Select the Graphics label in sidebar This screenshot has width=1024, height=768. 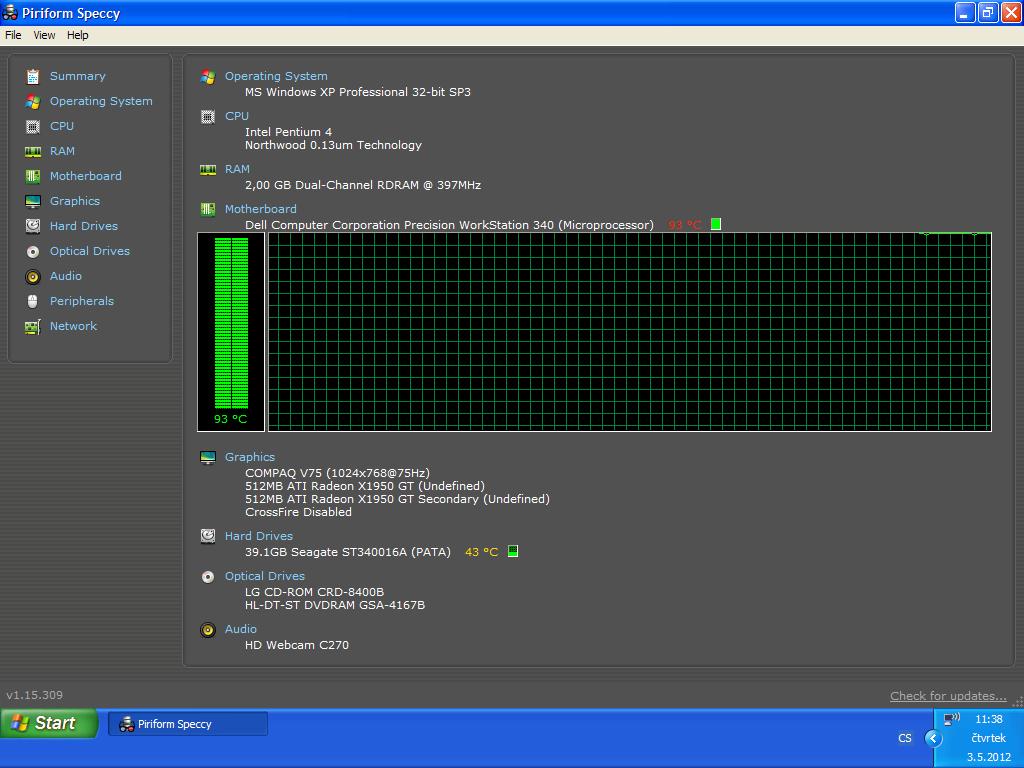click(x=75, y=201)
